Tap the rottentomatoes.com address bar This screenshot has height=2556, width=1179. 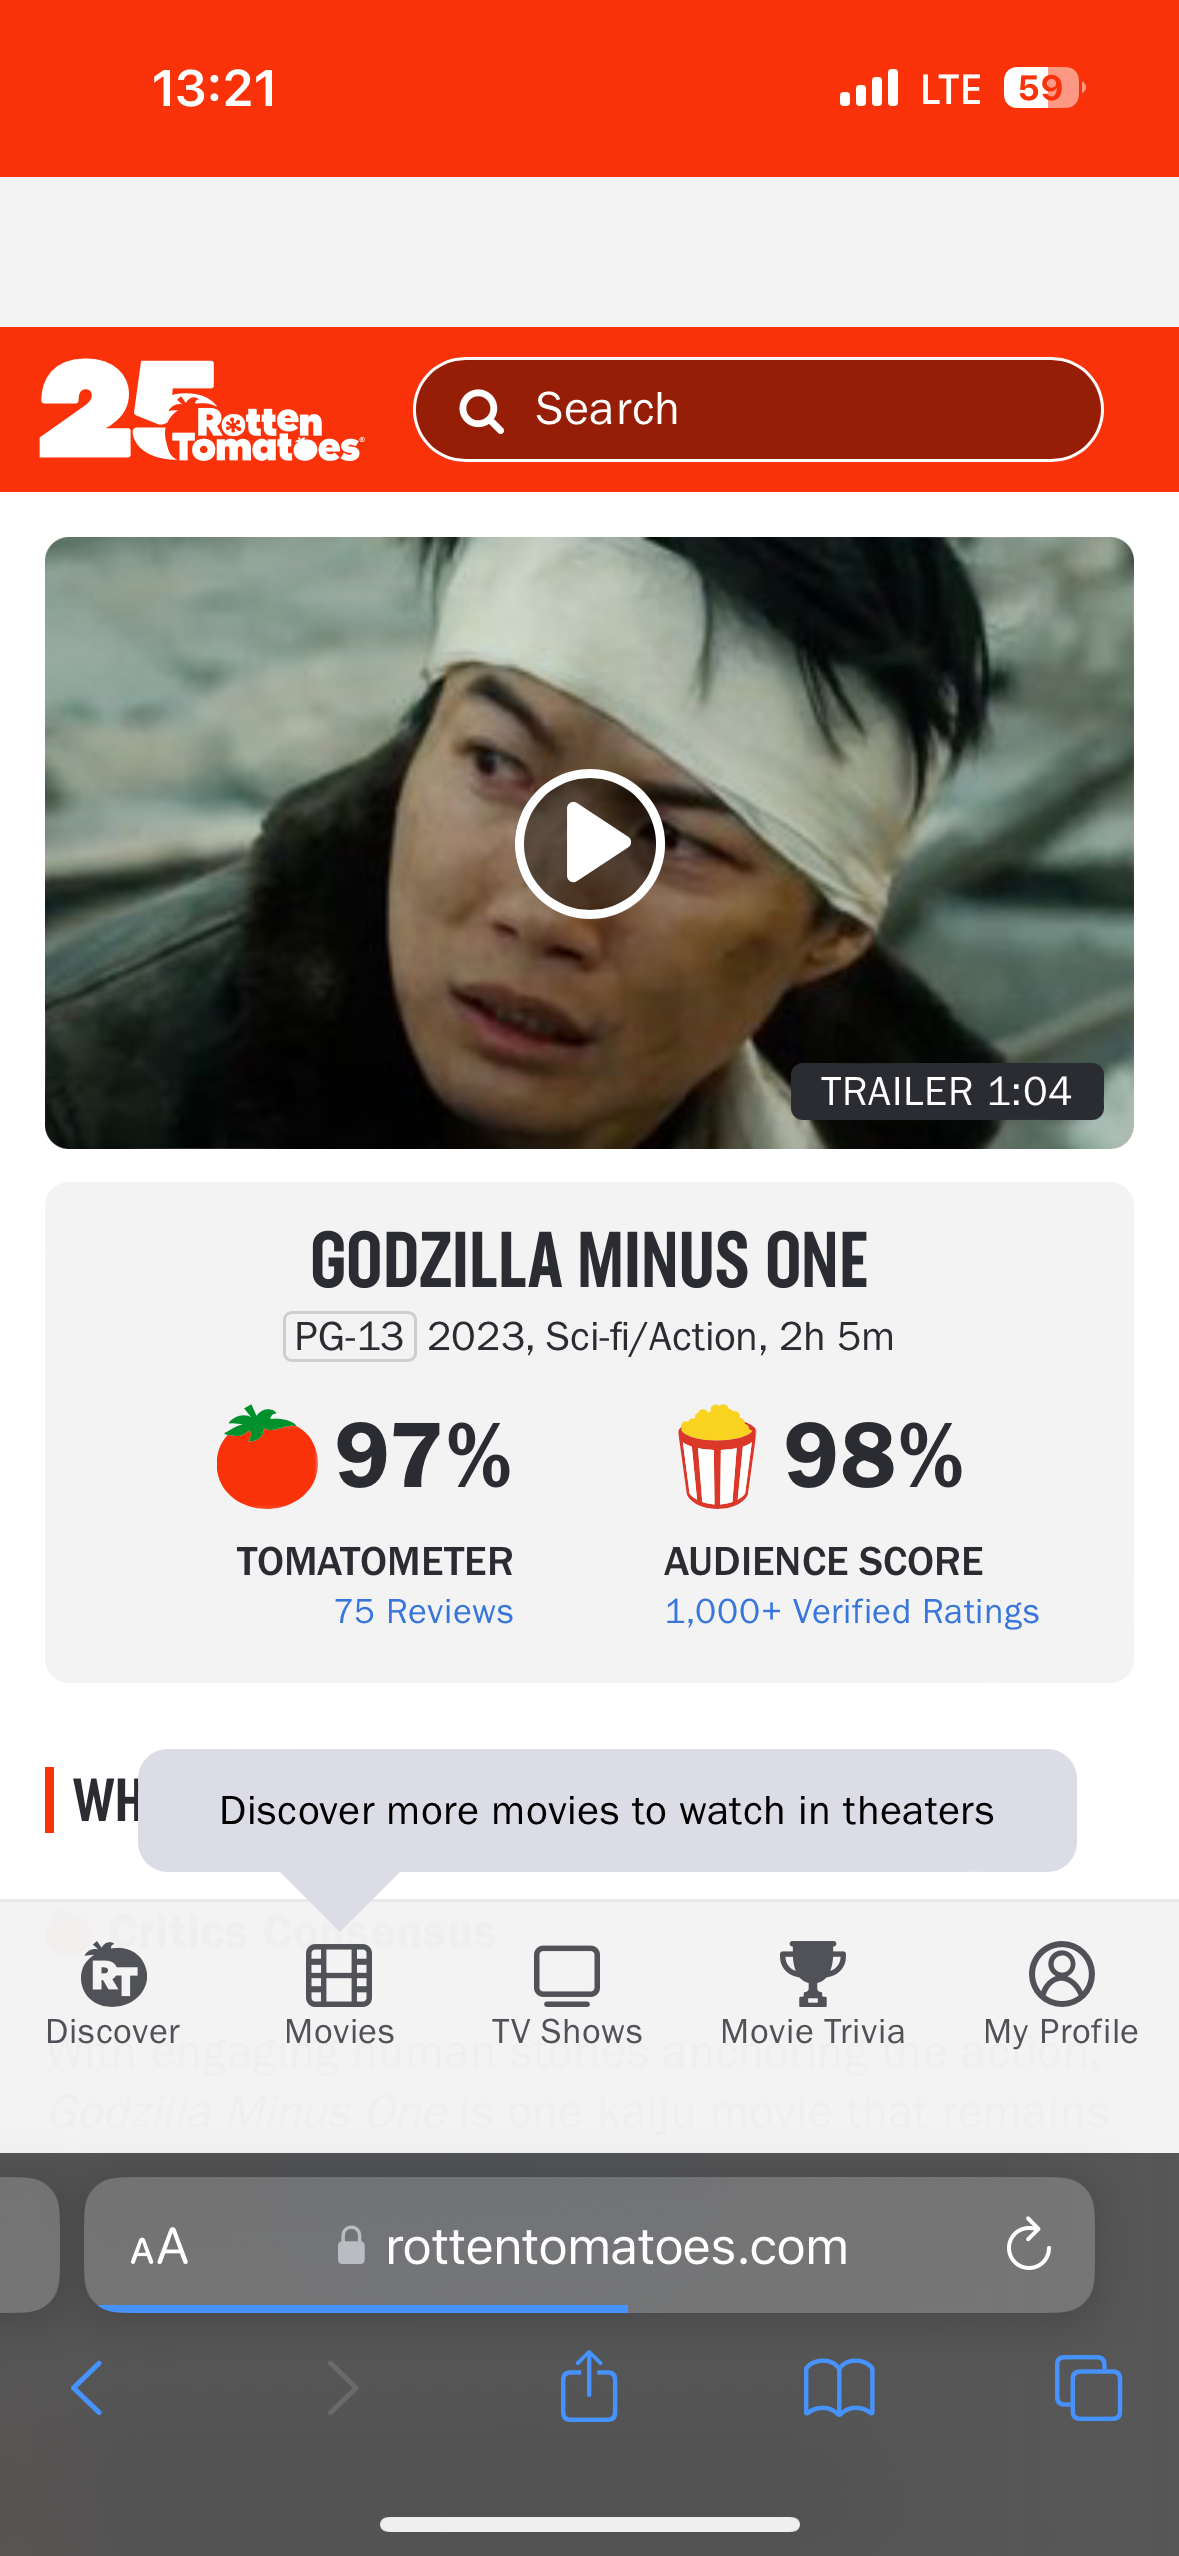click(x=616, y=2247)
